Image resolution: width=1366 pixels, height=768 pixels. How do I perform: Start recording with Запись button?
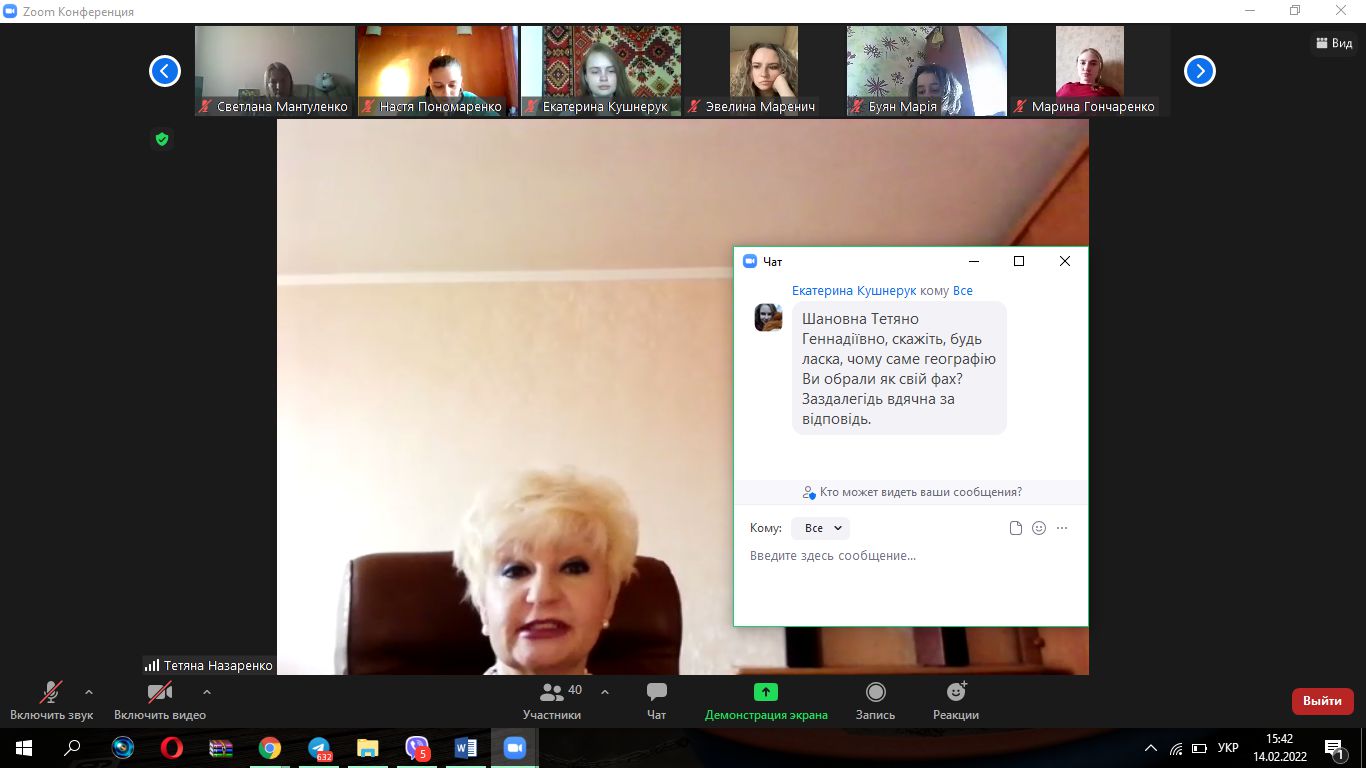(875, 700)
